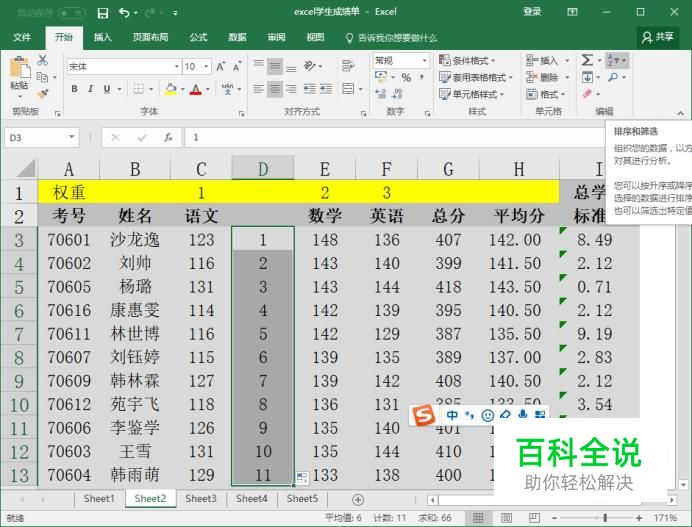The image size is (692, 527).
Task: Click the column G header
Action: [x=448, y=169]
